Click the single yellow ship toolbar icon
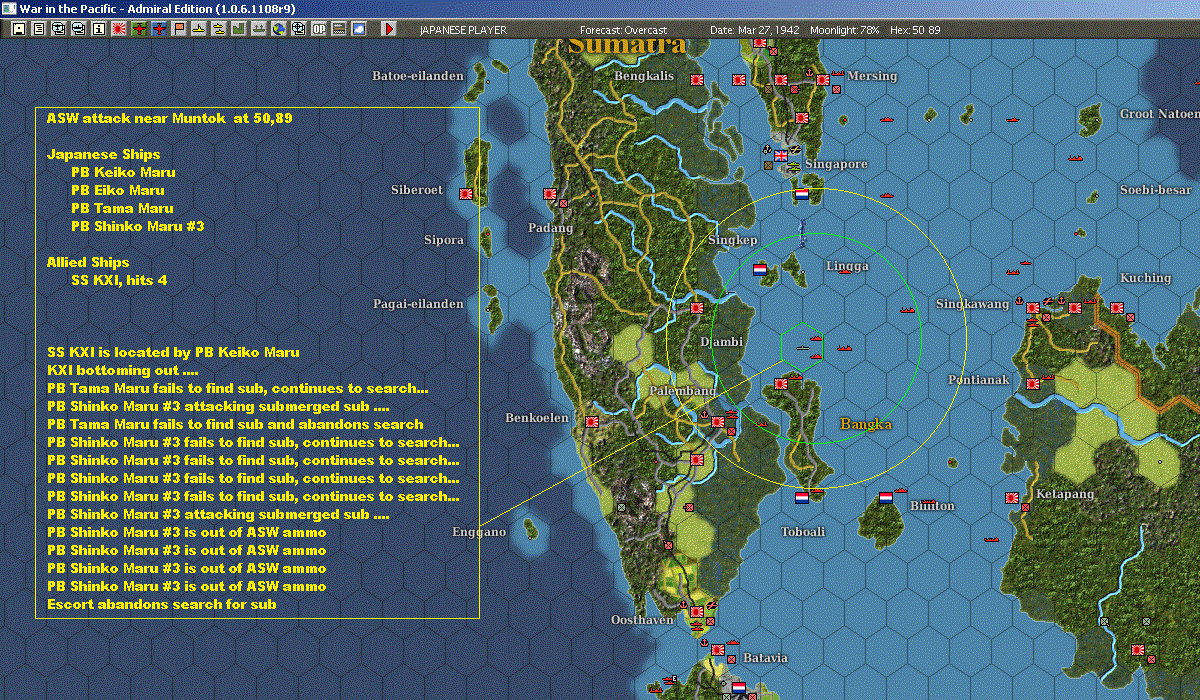 (199, 29)
